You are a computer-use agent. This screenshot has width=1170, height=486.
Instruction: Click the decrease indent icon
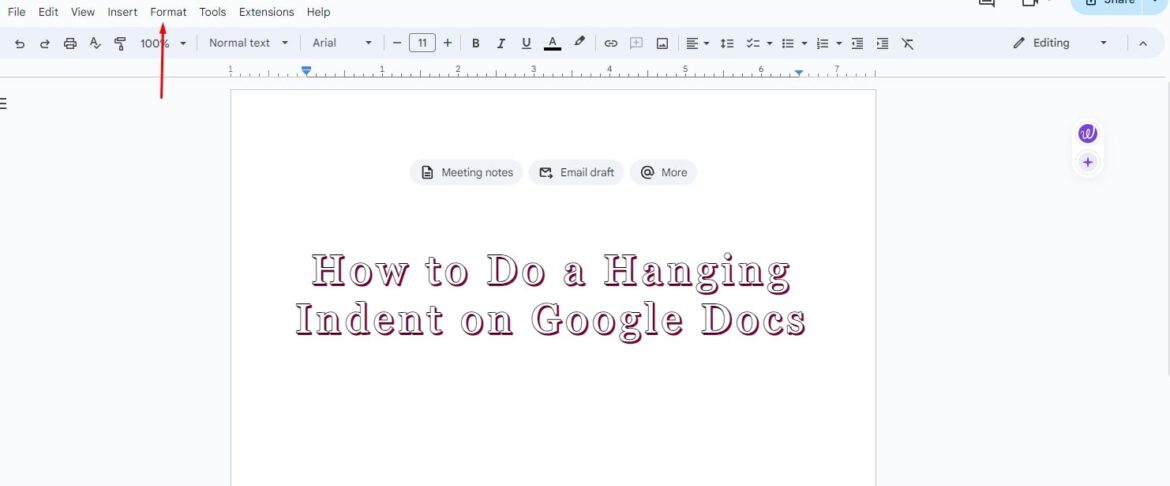pos(857,43)
